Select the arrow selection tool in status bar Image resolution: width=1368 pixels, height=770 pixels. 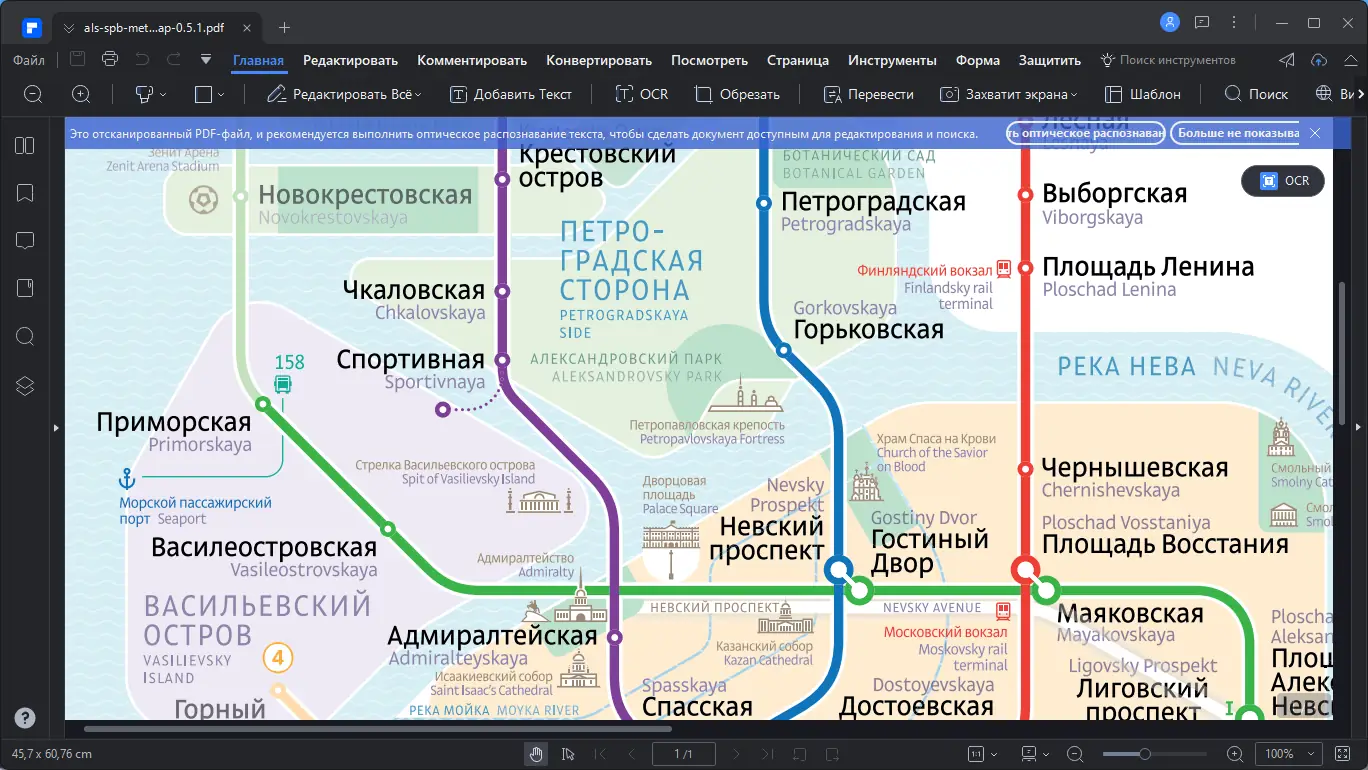tap(568, 754)
